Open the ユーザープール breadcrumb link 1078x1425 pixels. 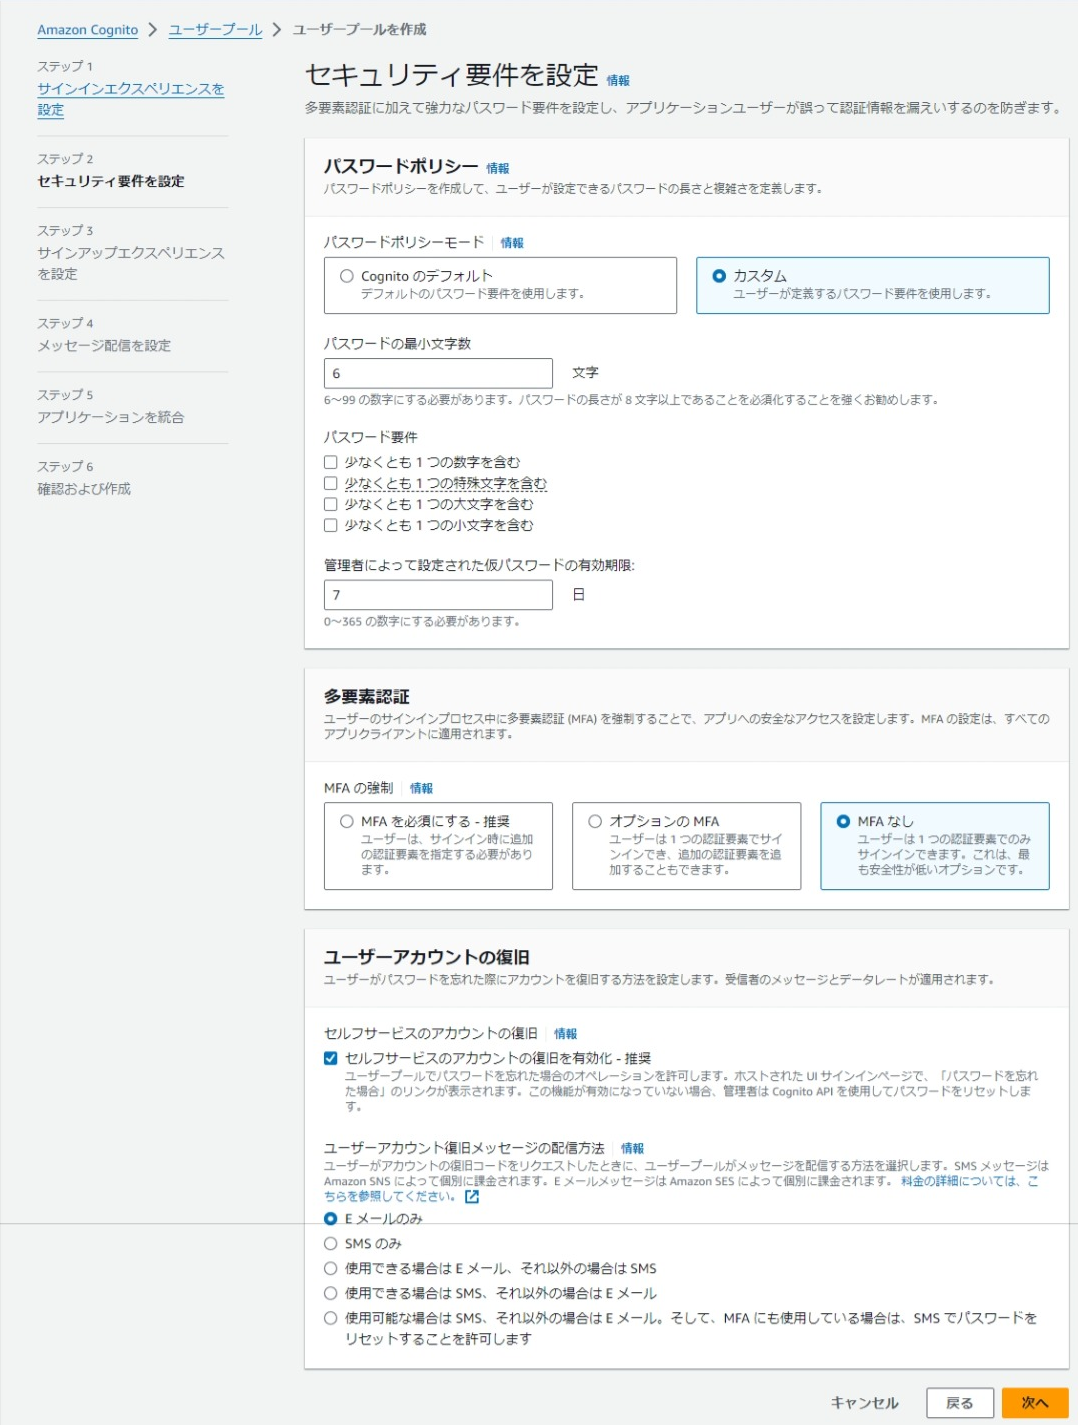coord(215,30)
